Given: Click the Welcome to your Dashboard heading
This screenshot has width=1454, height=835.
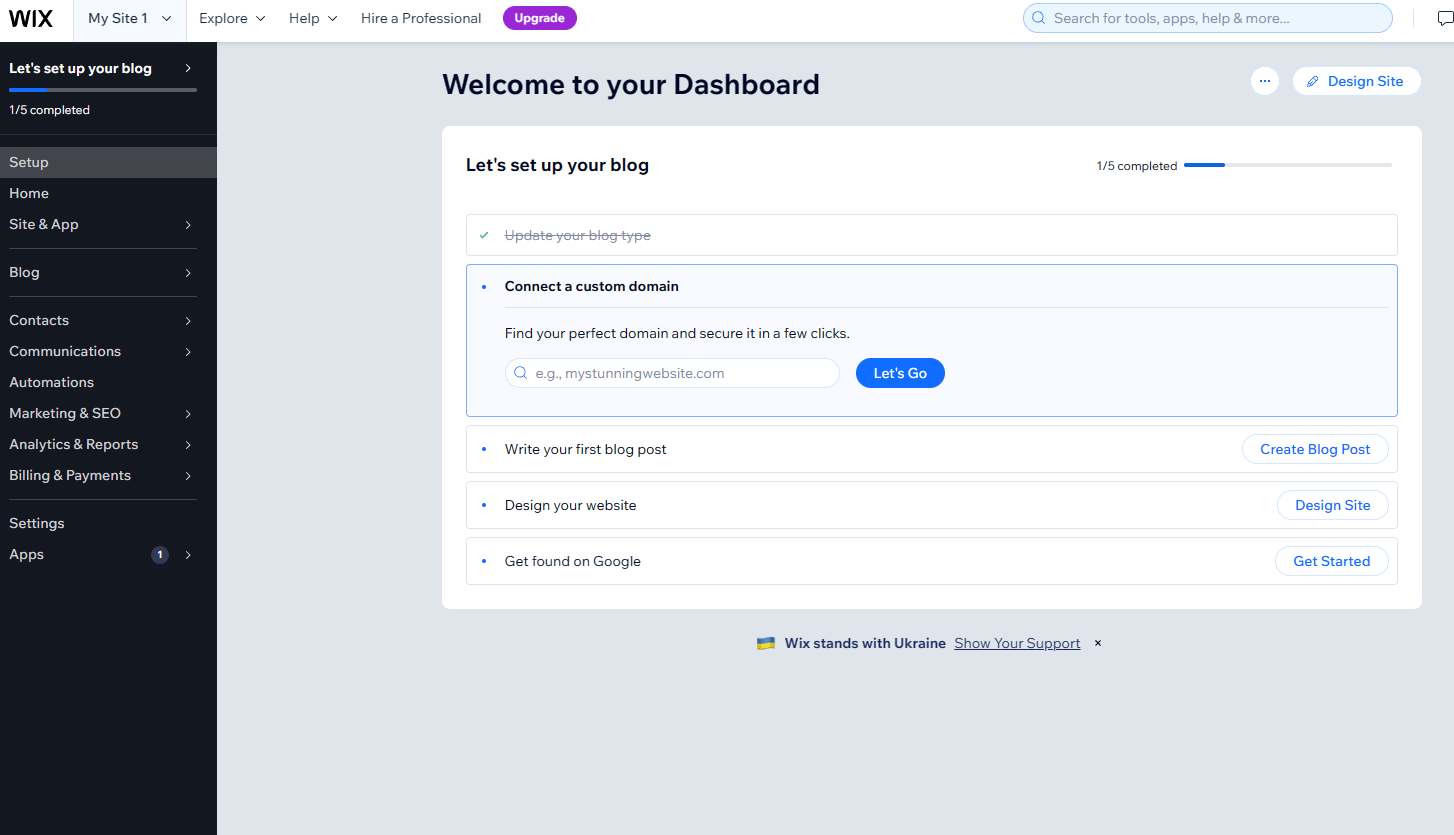Looking at the screenshot, I should [x=631, y=84].
